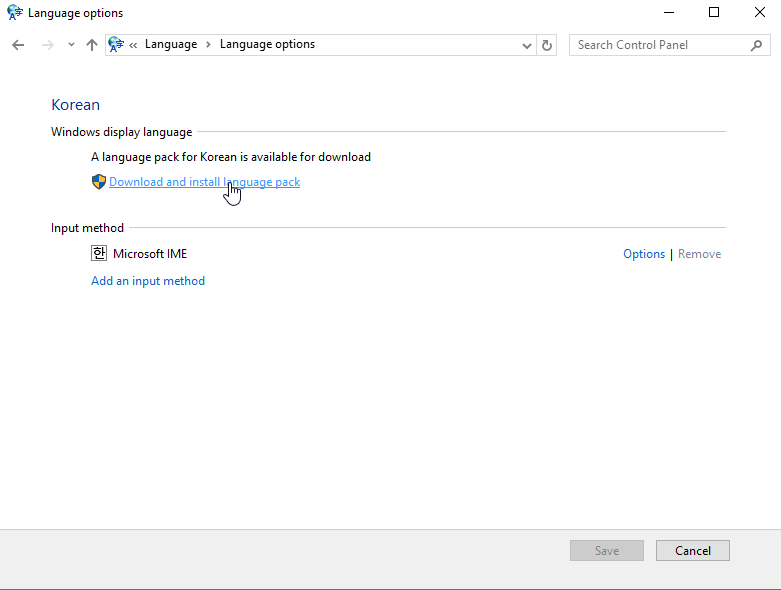Viewport: 781px width, 590px height.
Task: Refresh the Language options page
Action: [546, 45]
